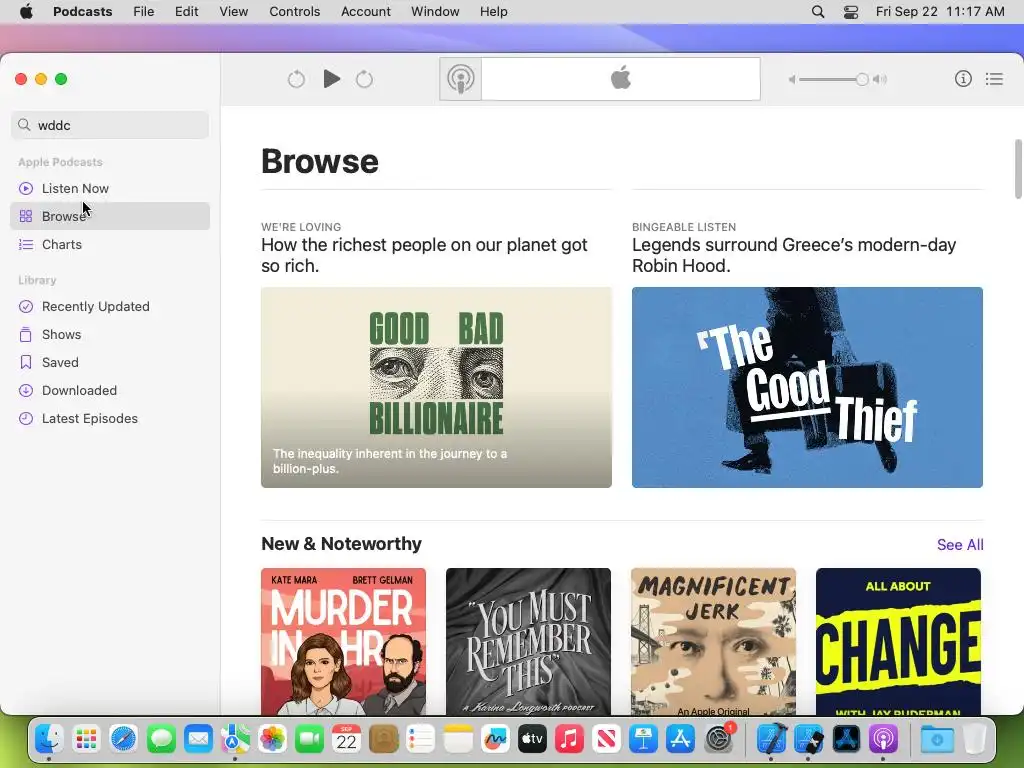Open You Must Remember This podcast

[x=528, y=641]
